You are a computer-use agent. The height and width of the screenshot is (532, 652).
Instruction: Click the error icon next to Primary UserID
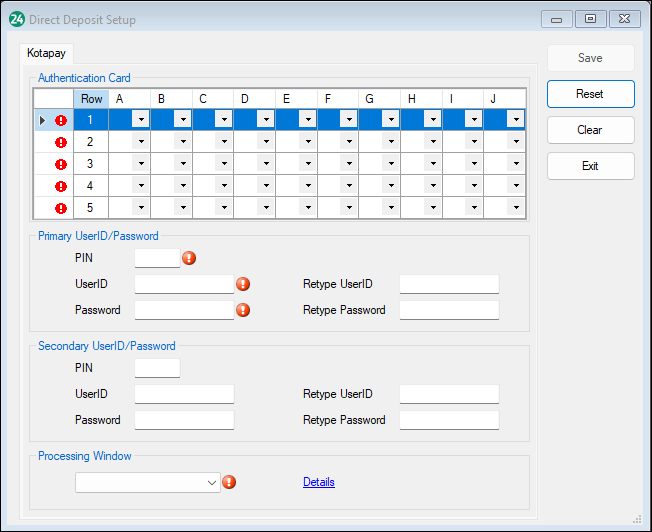tap(243, 284)
